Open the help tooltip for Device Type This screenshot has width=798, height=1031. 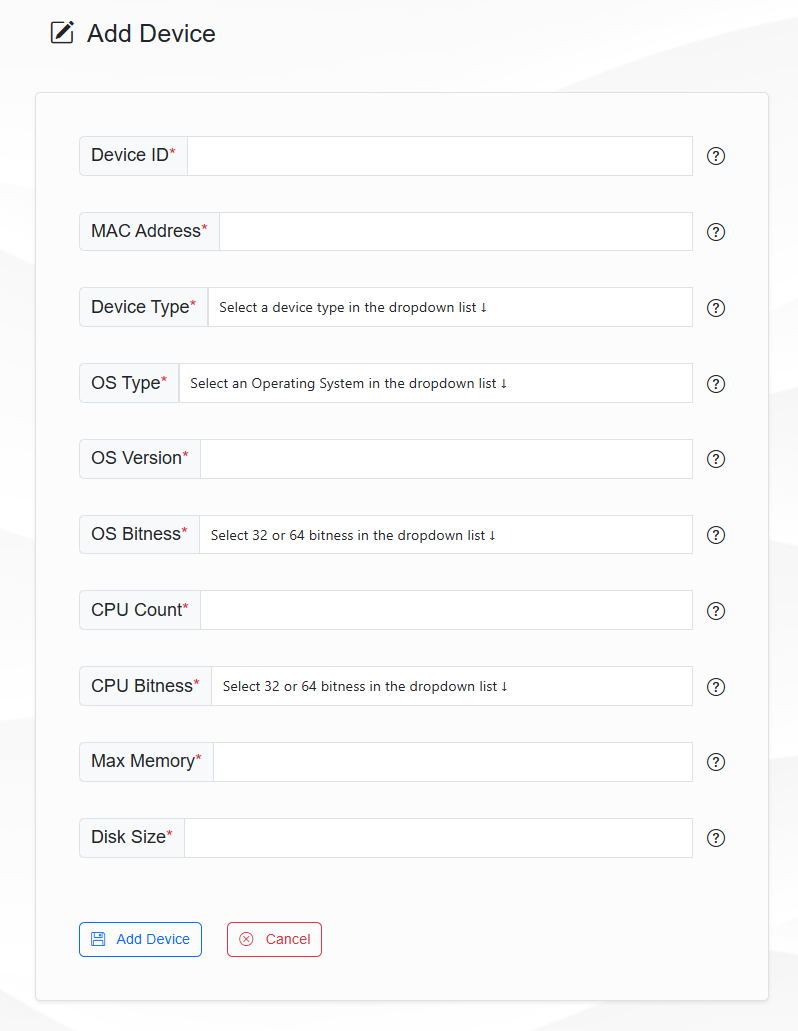[716, 308]
